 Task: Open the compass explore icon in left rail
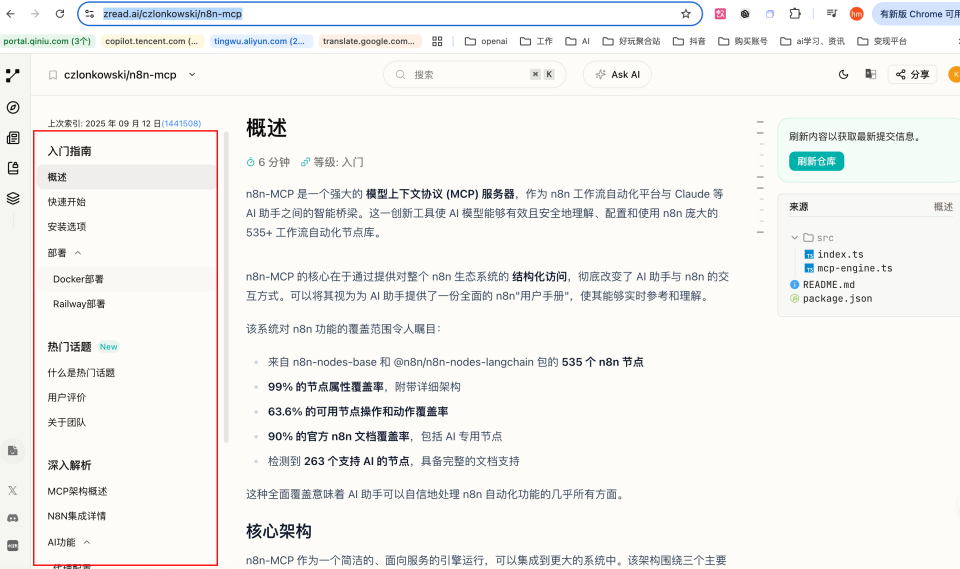pos(13,107)
